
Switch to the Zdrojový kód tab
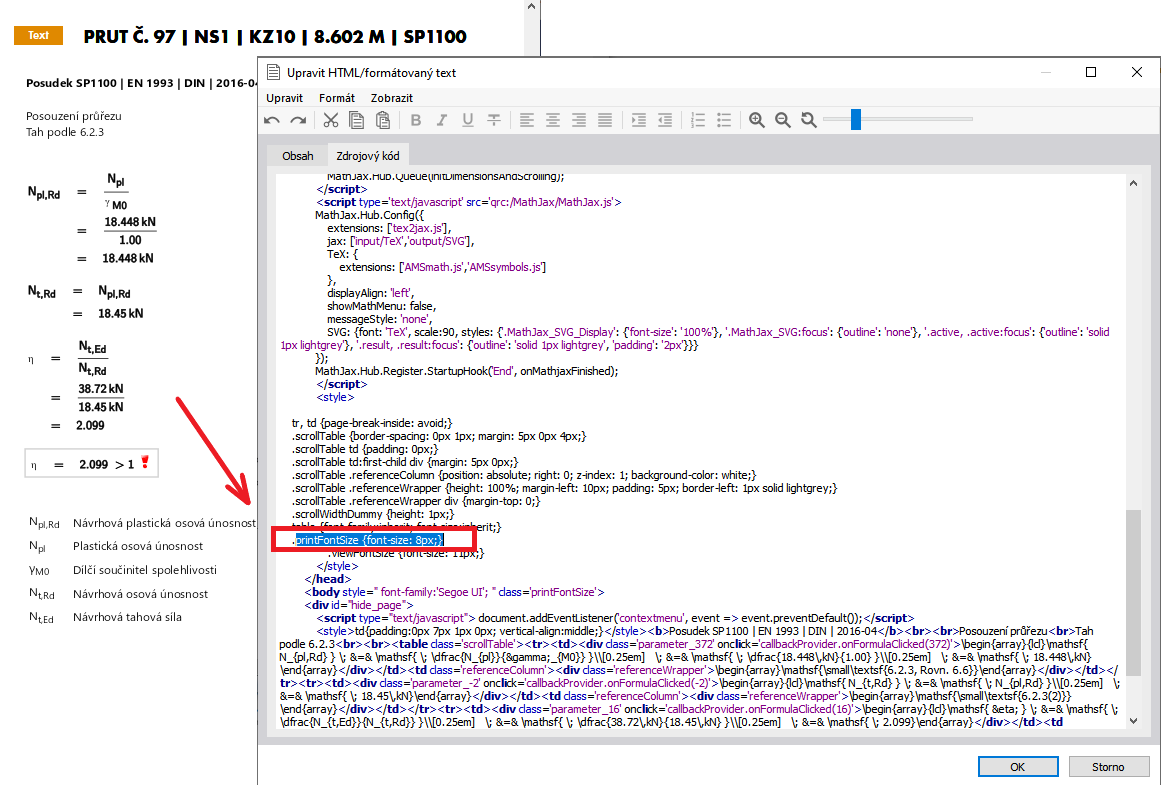368,156
